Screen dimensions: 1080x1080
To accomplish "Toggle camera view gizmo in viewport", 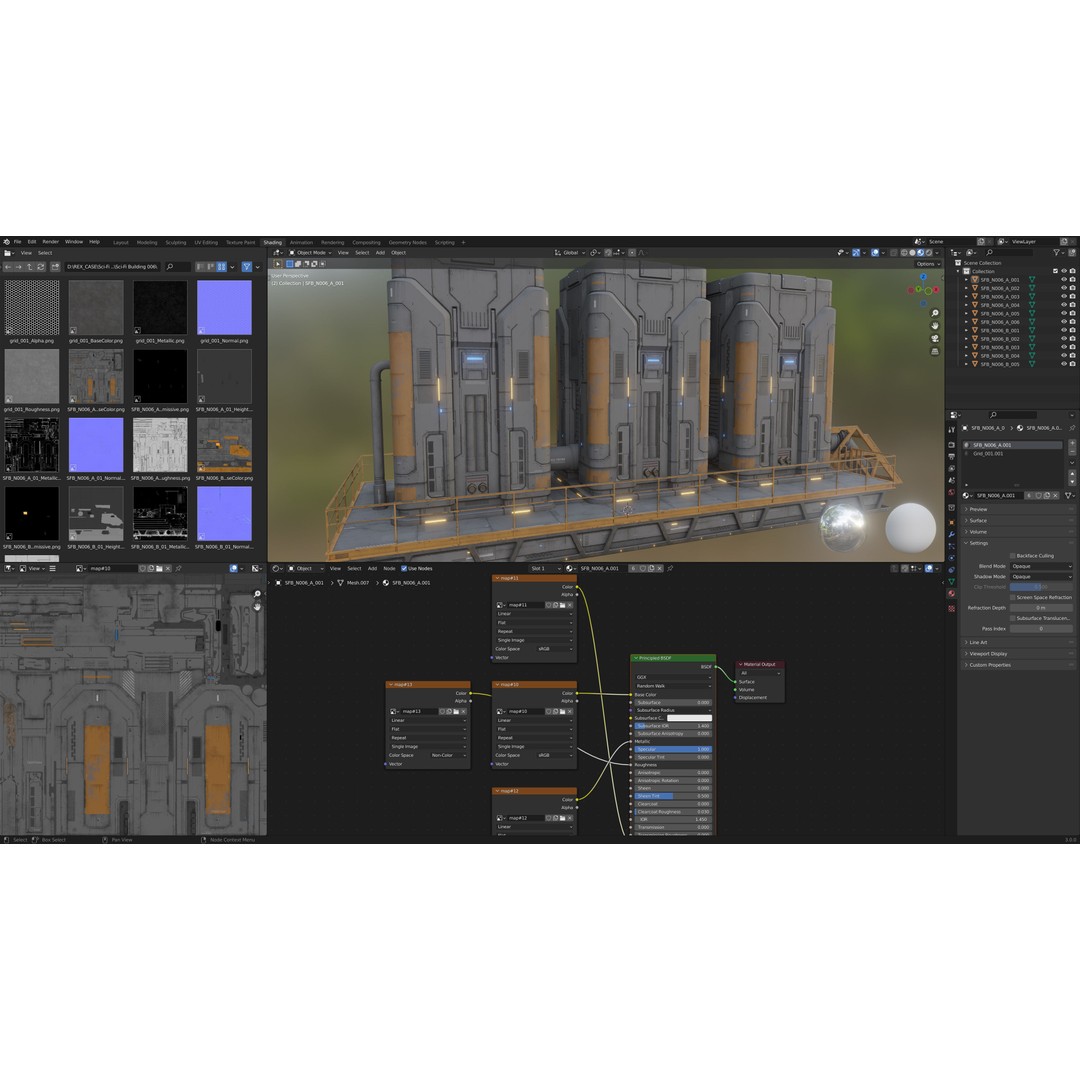I will 935,338.
